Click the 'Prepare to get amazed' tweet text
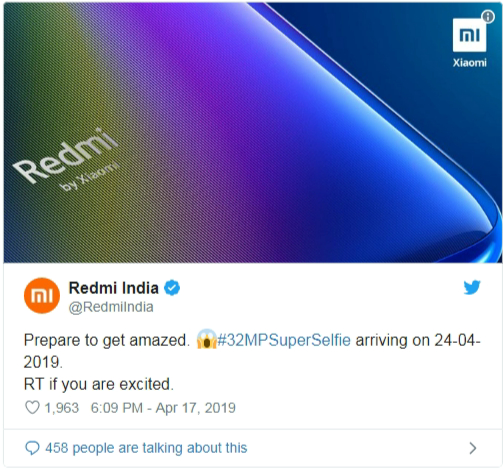The width and height of the screenshot is (503, 471). 107,340
